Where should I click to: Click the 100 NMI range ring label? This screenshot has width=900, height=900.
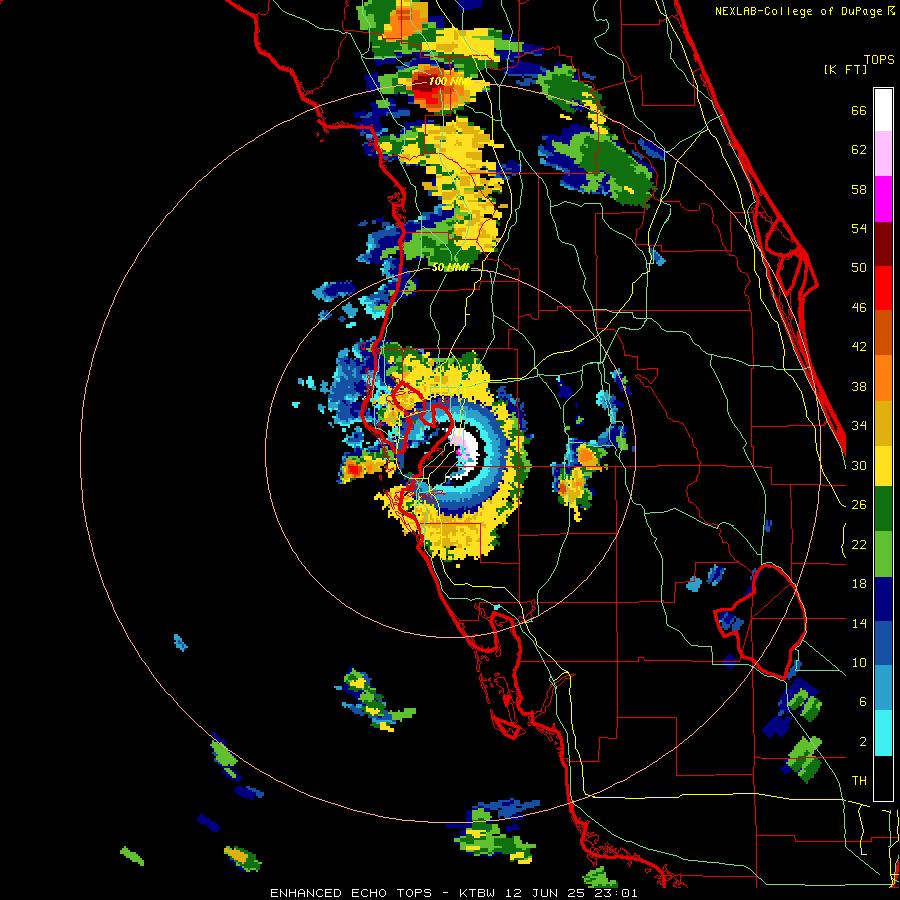[449, 82]
